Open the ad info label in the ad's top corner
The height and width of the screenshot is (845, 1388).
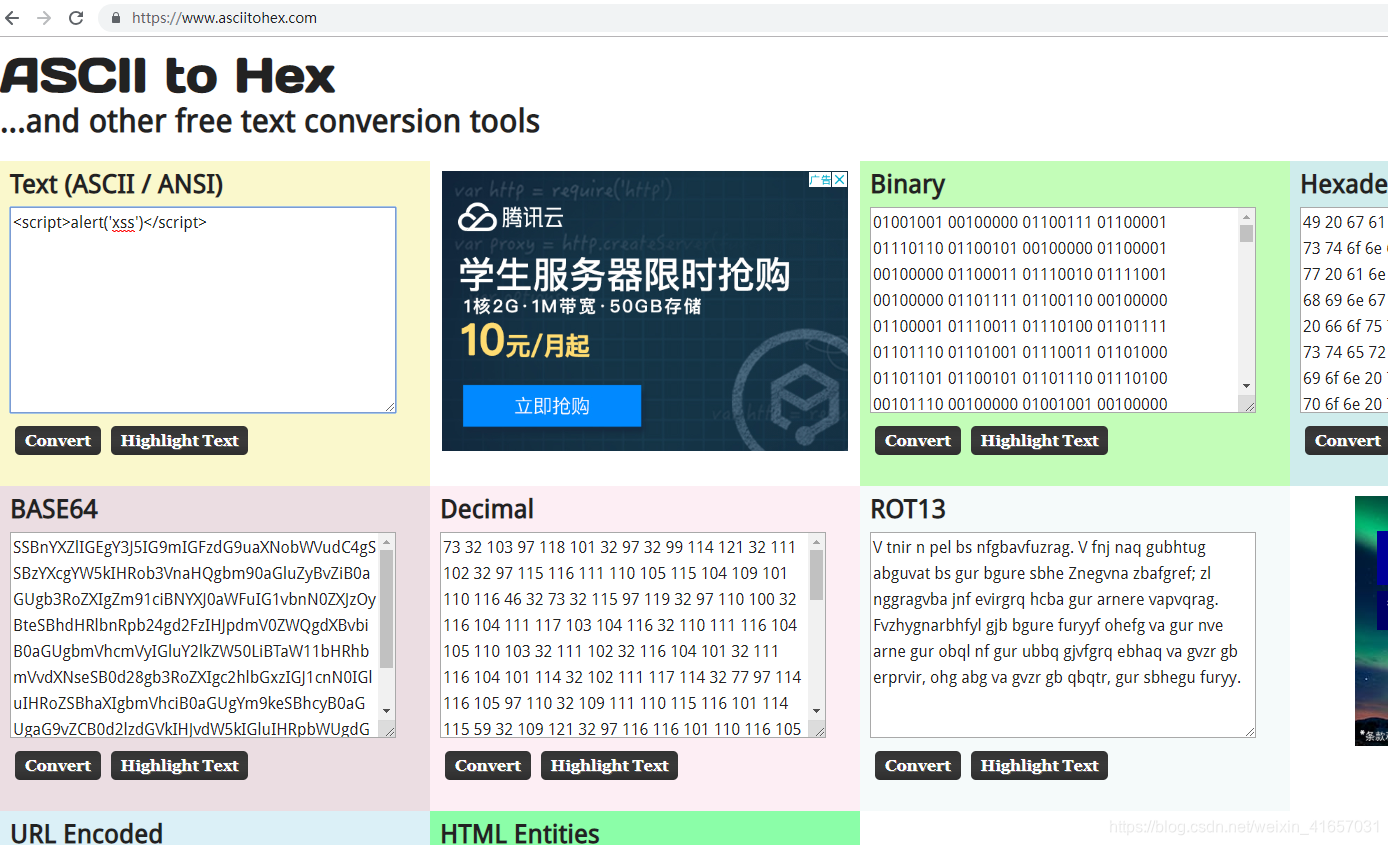coord(821,180)
